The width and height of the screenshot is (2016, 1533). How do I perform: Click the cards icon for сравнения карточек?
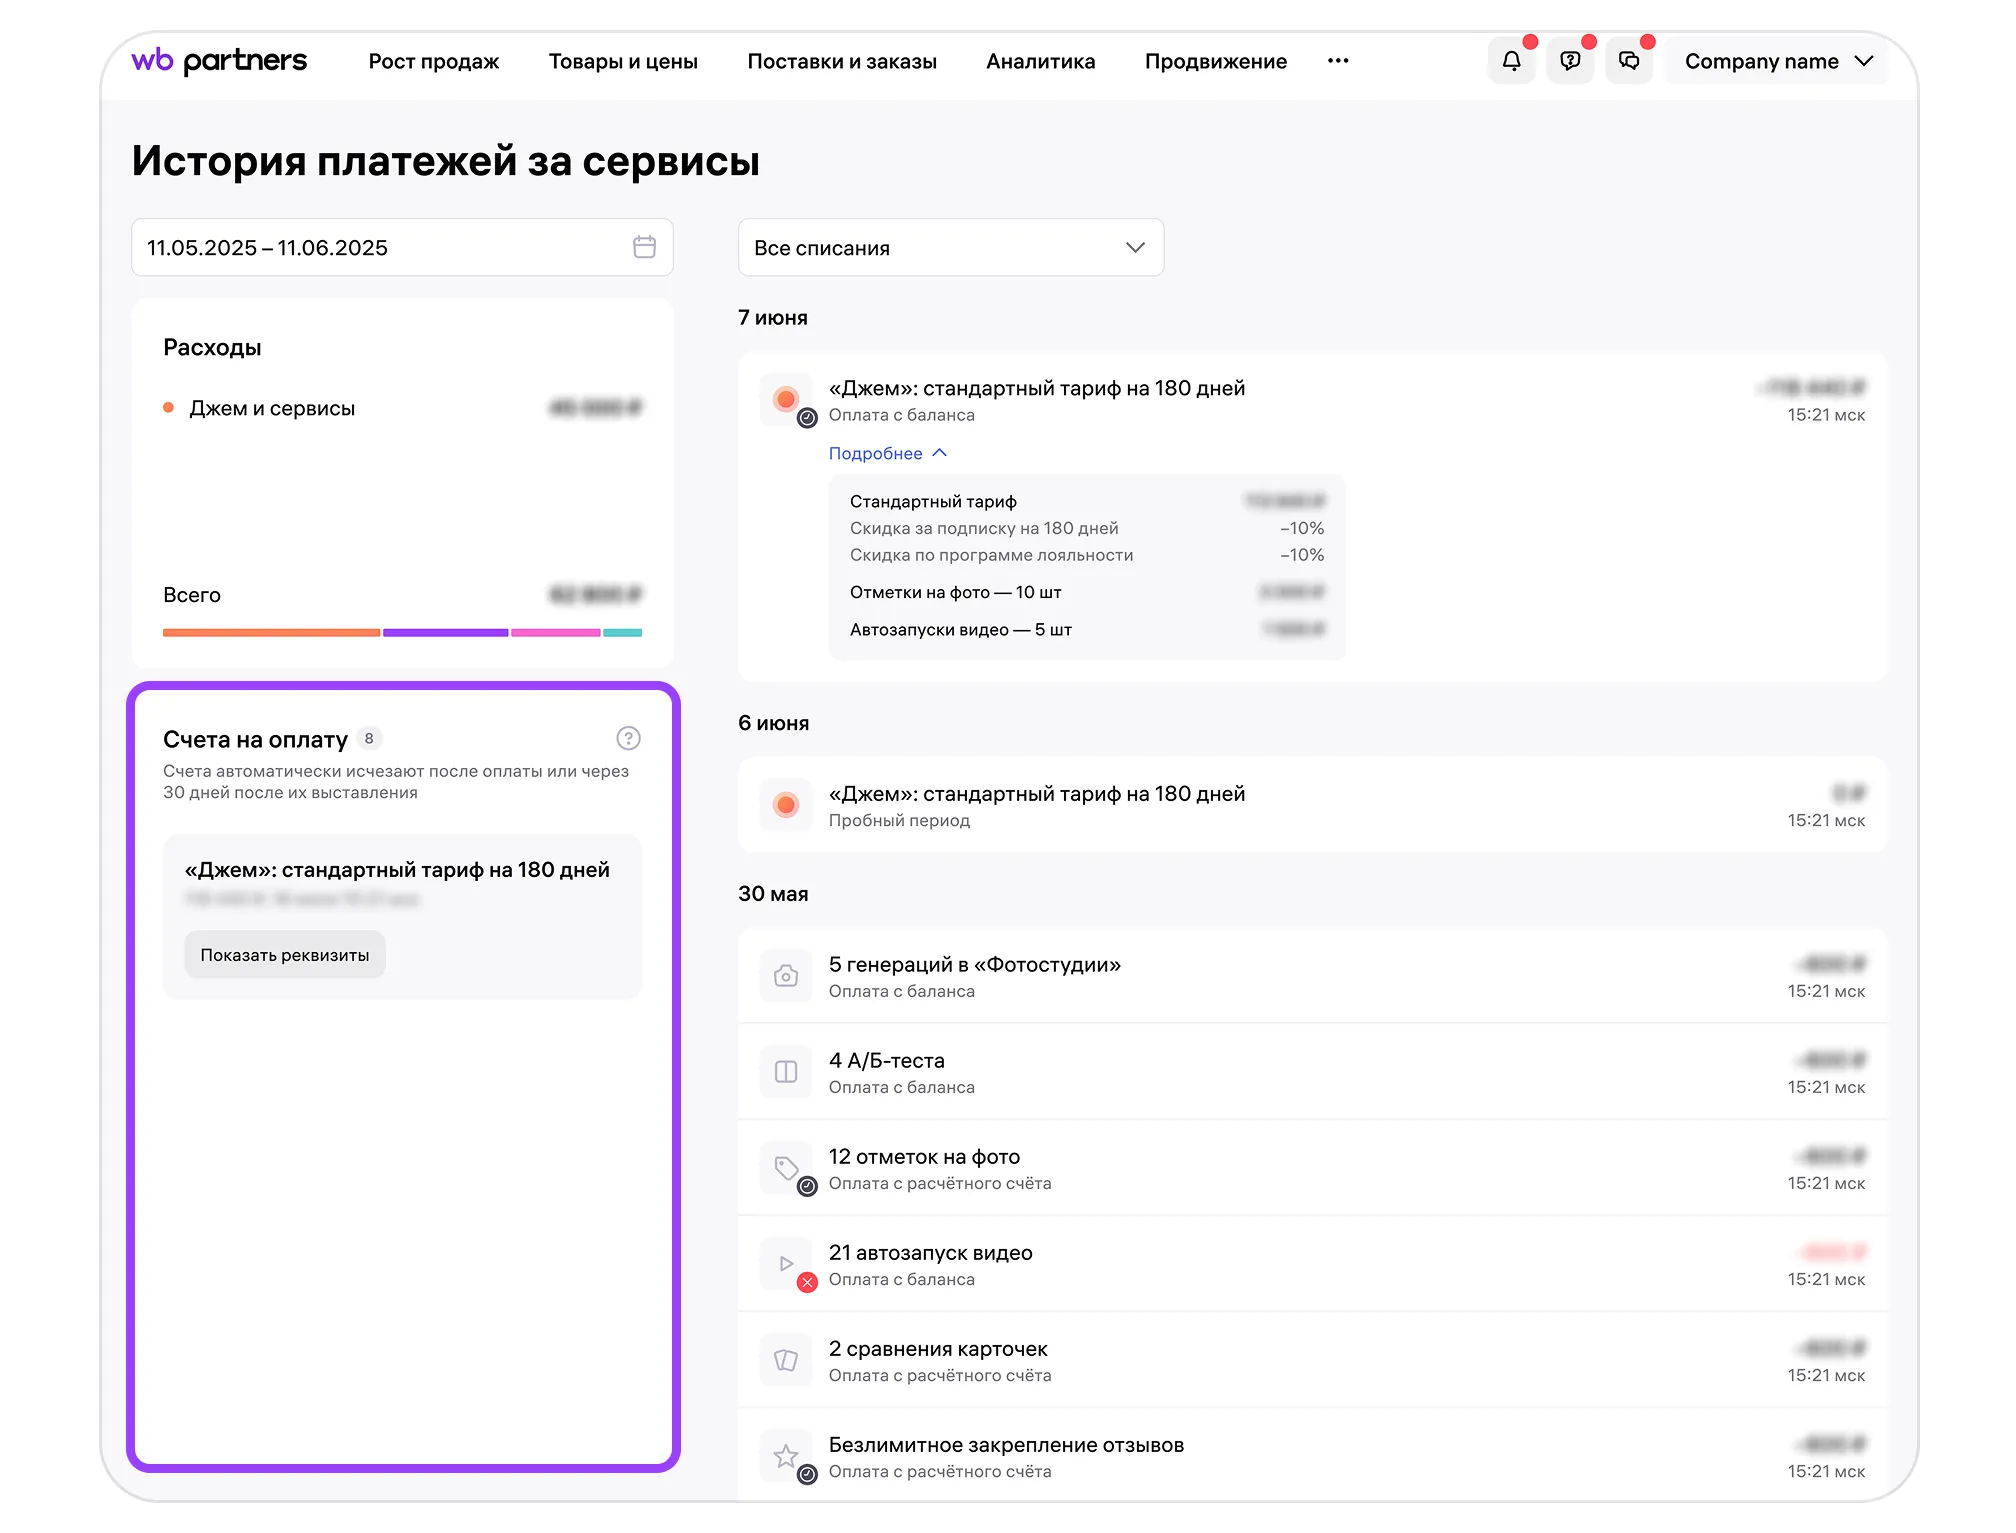[x=786, y=1360]
